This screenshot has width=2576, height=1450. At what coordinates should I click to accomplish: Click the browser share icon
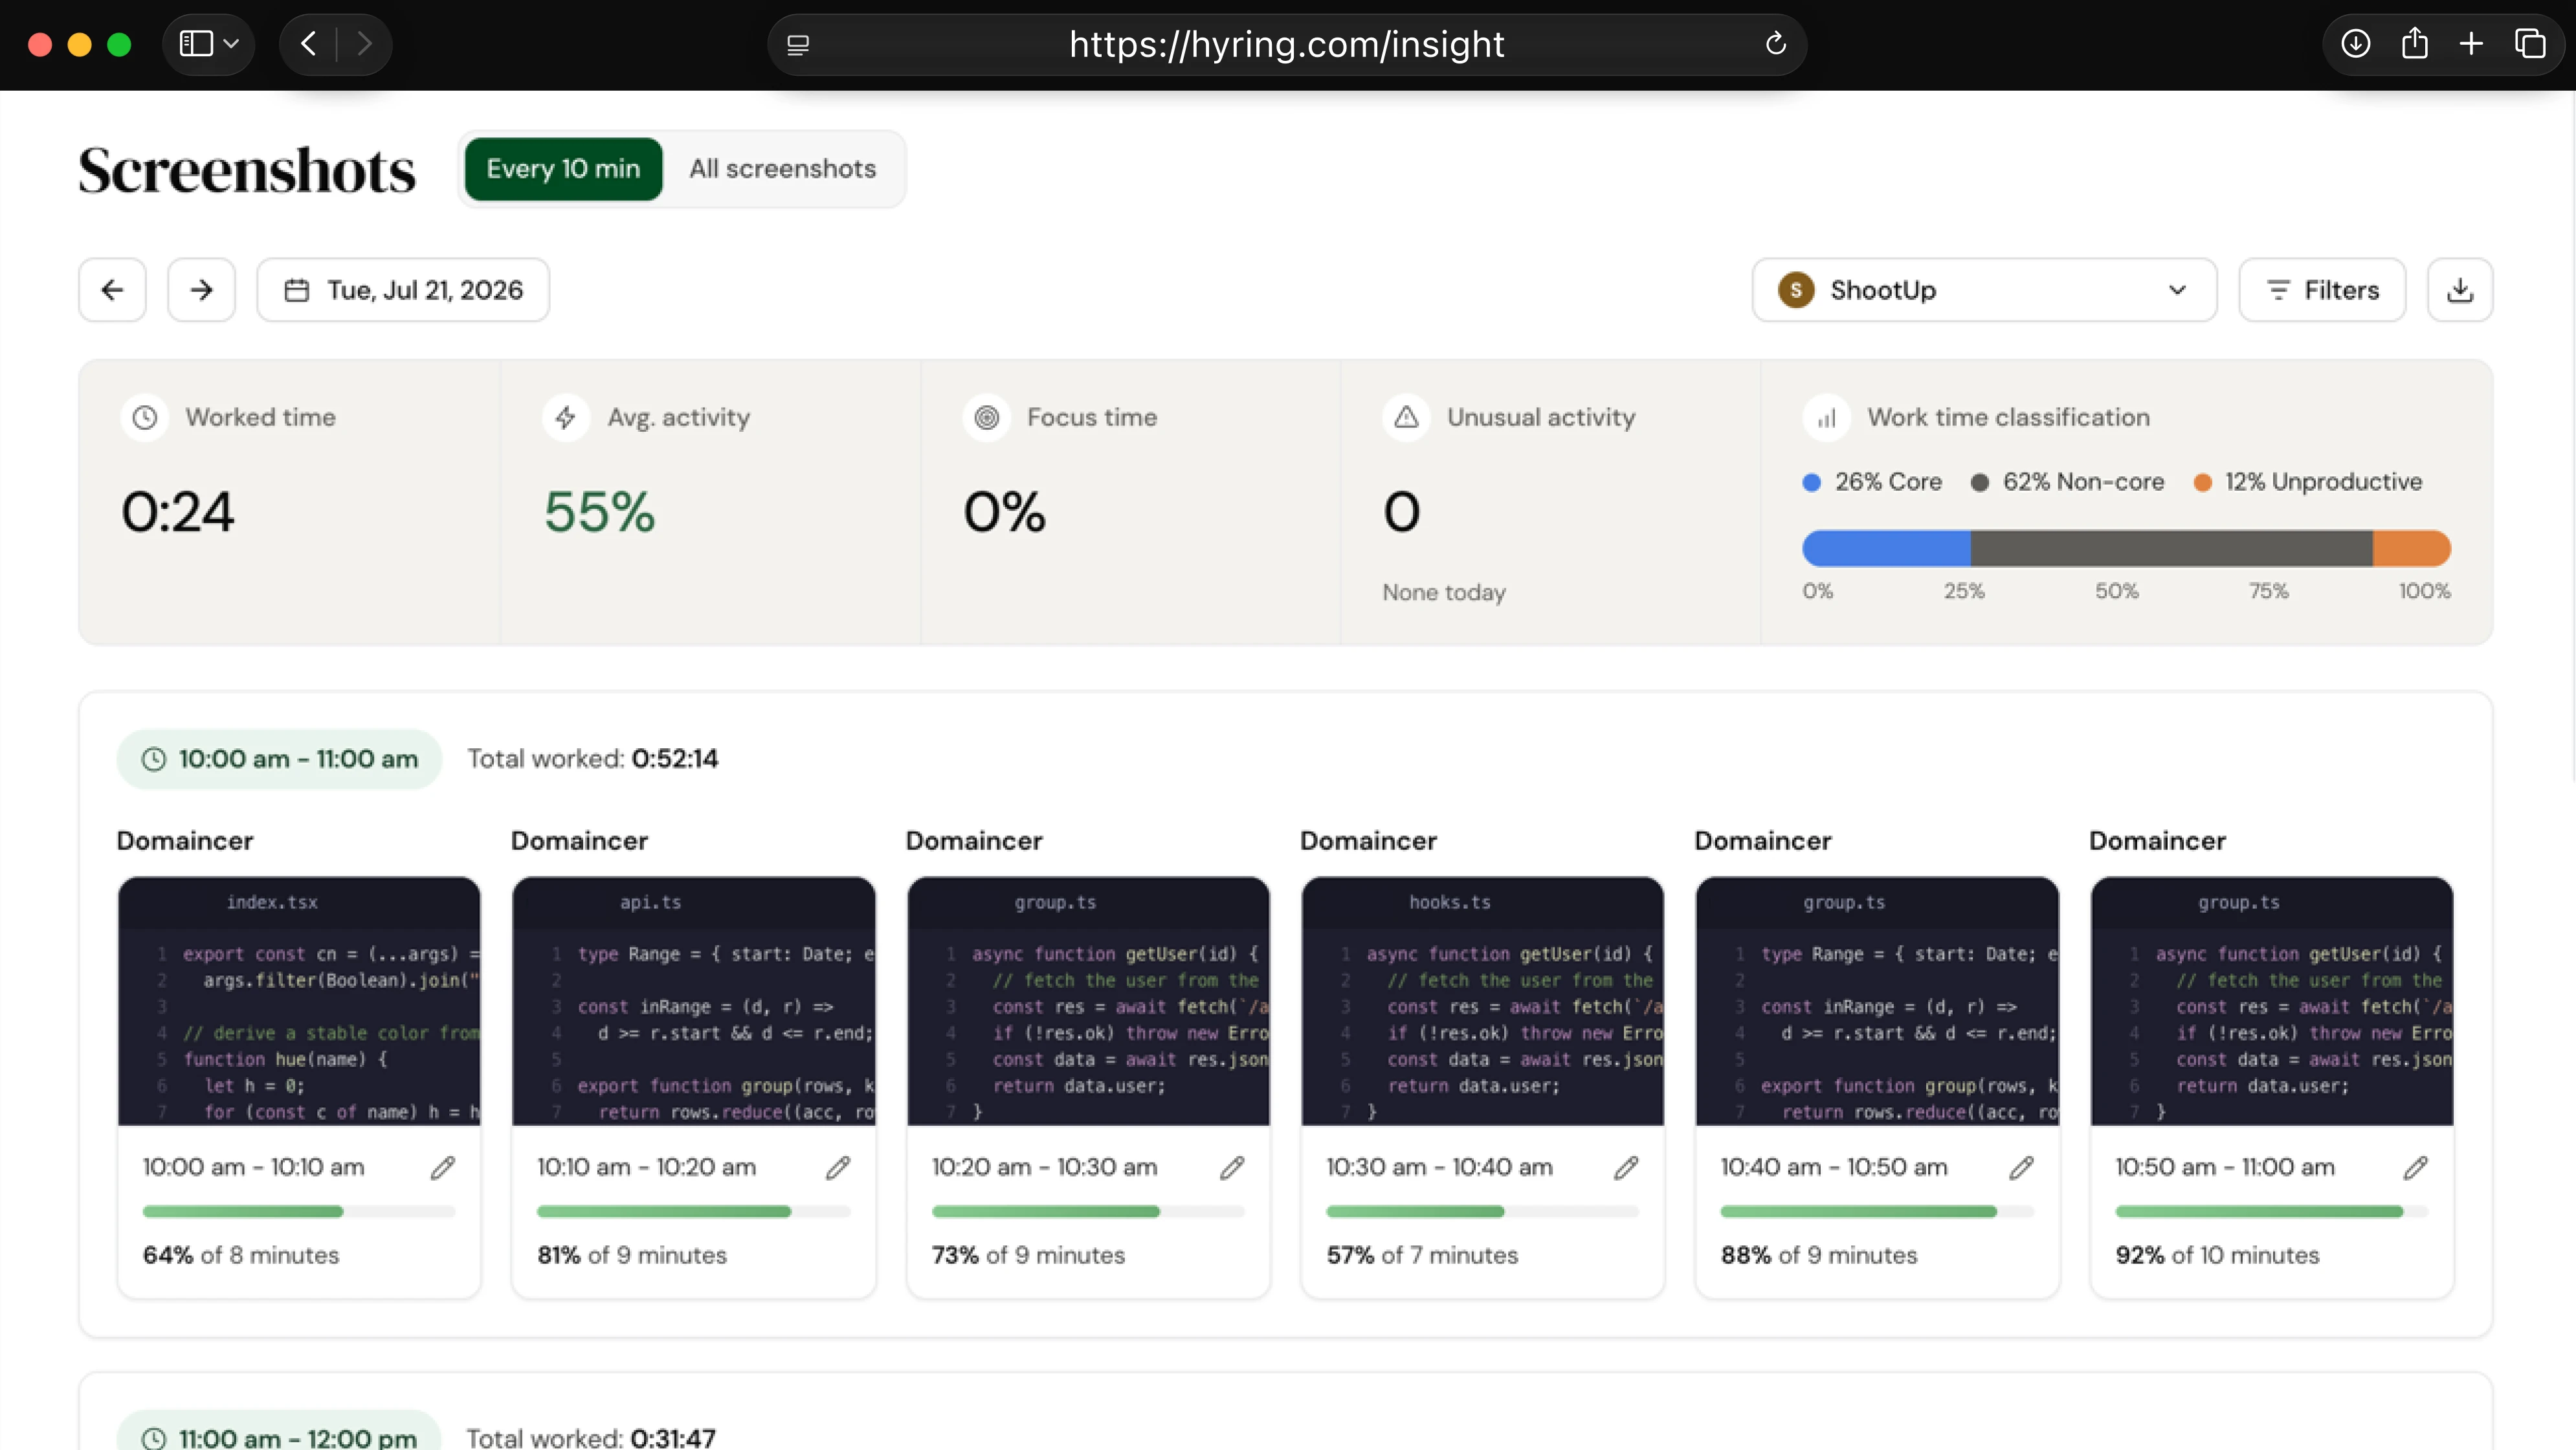(2414, 44)
